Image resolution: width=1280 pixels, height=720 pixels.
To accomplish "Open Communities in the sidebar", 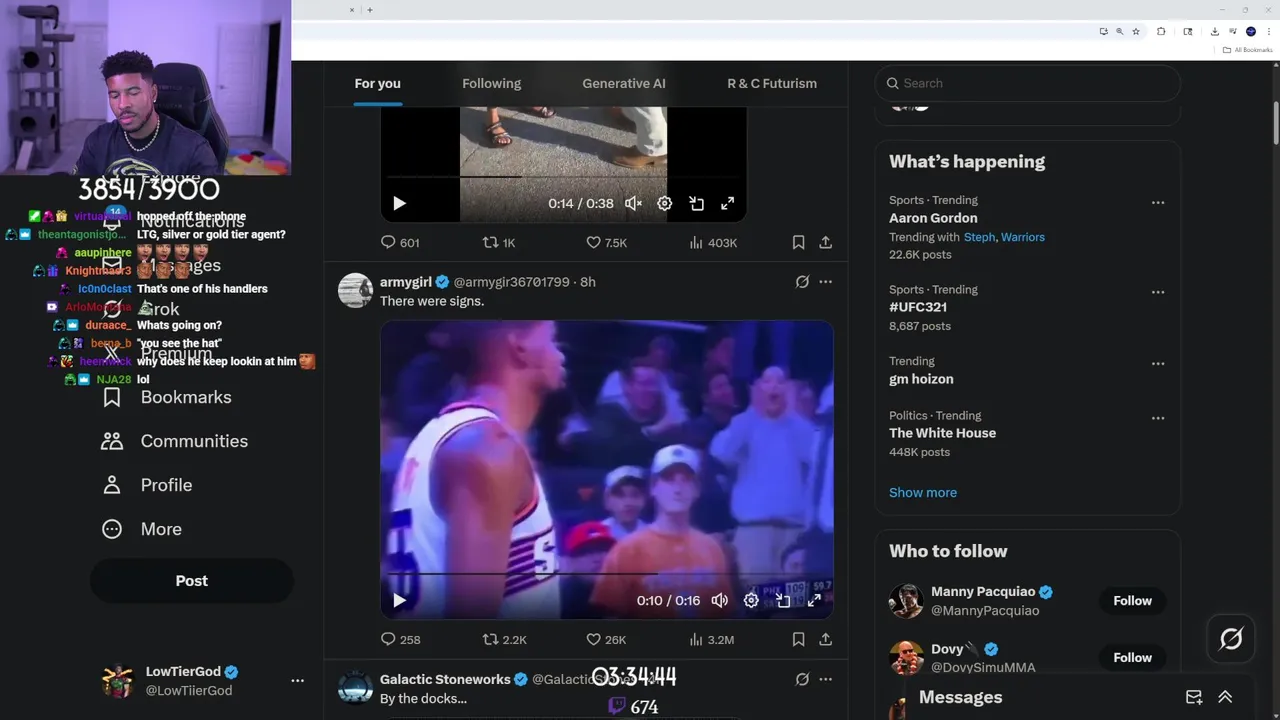I will [x=175, y=441].
